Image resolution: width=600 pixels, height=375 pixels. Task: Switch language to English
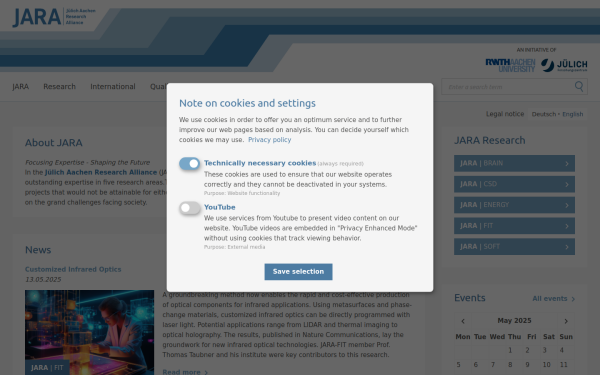[572, 114]
